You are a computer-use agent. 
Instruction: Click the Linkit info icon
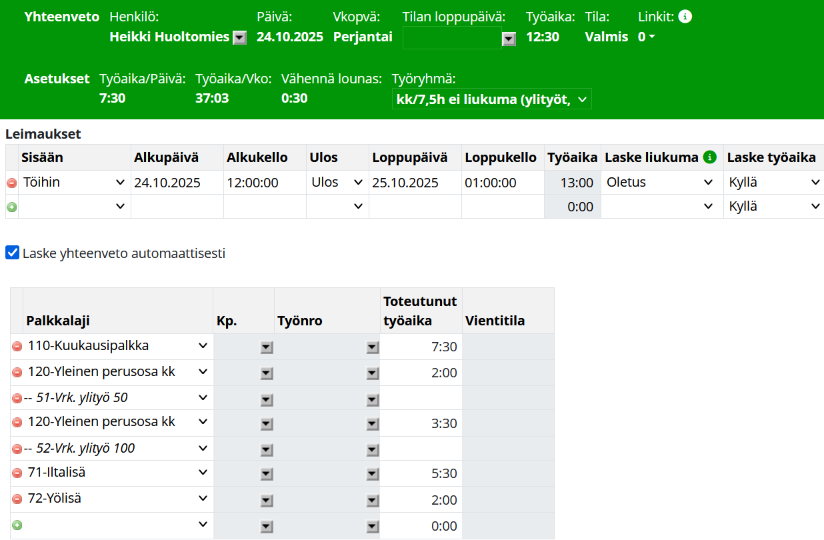coord(685,17)
